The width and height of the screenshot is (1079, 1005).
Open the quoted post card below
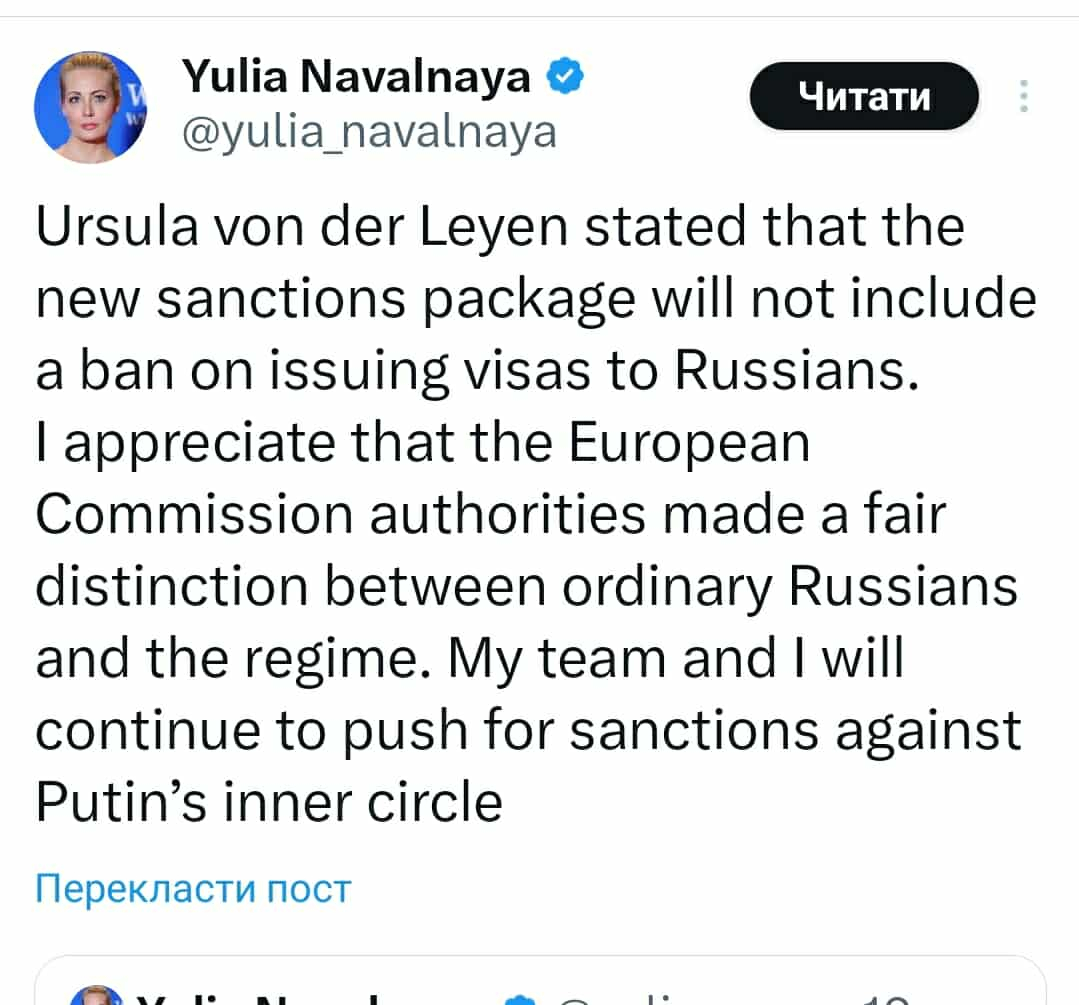[x=540, y=985]
